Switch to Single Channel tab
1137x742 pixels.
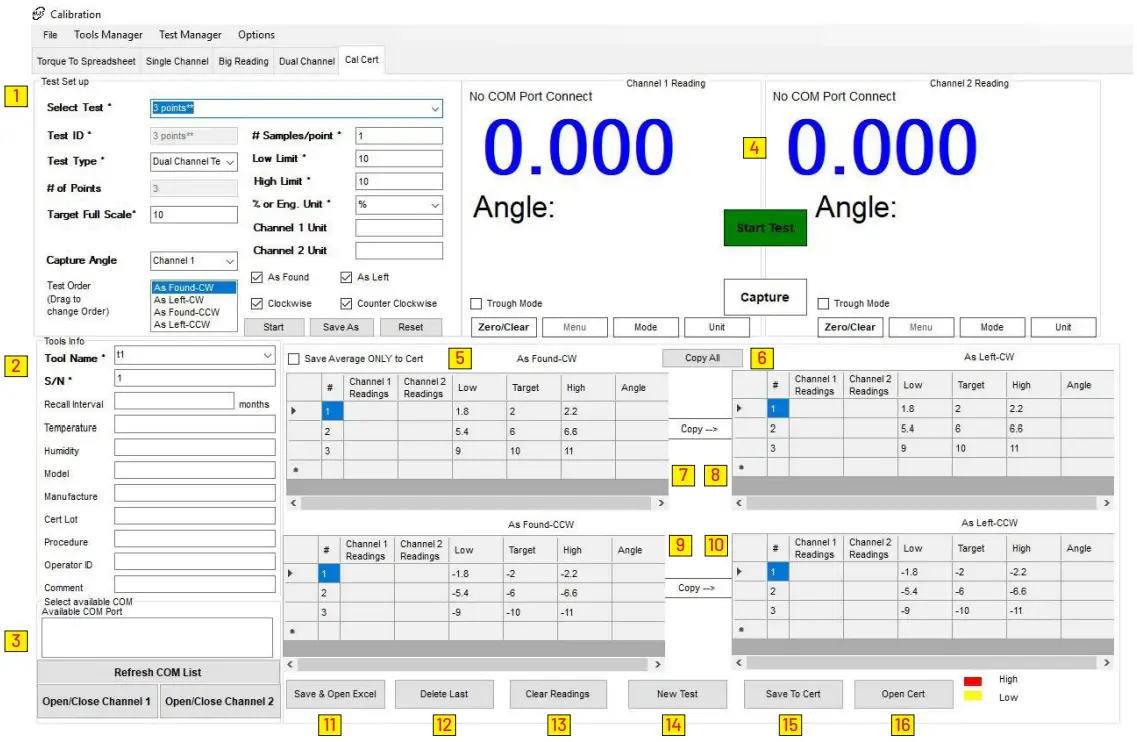tap(177, 62)
